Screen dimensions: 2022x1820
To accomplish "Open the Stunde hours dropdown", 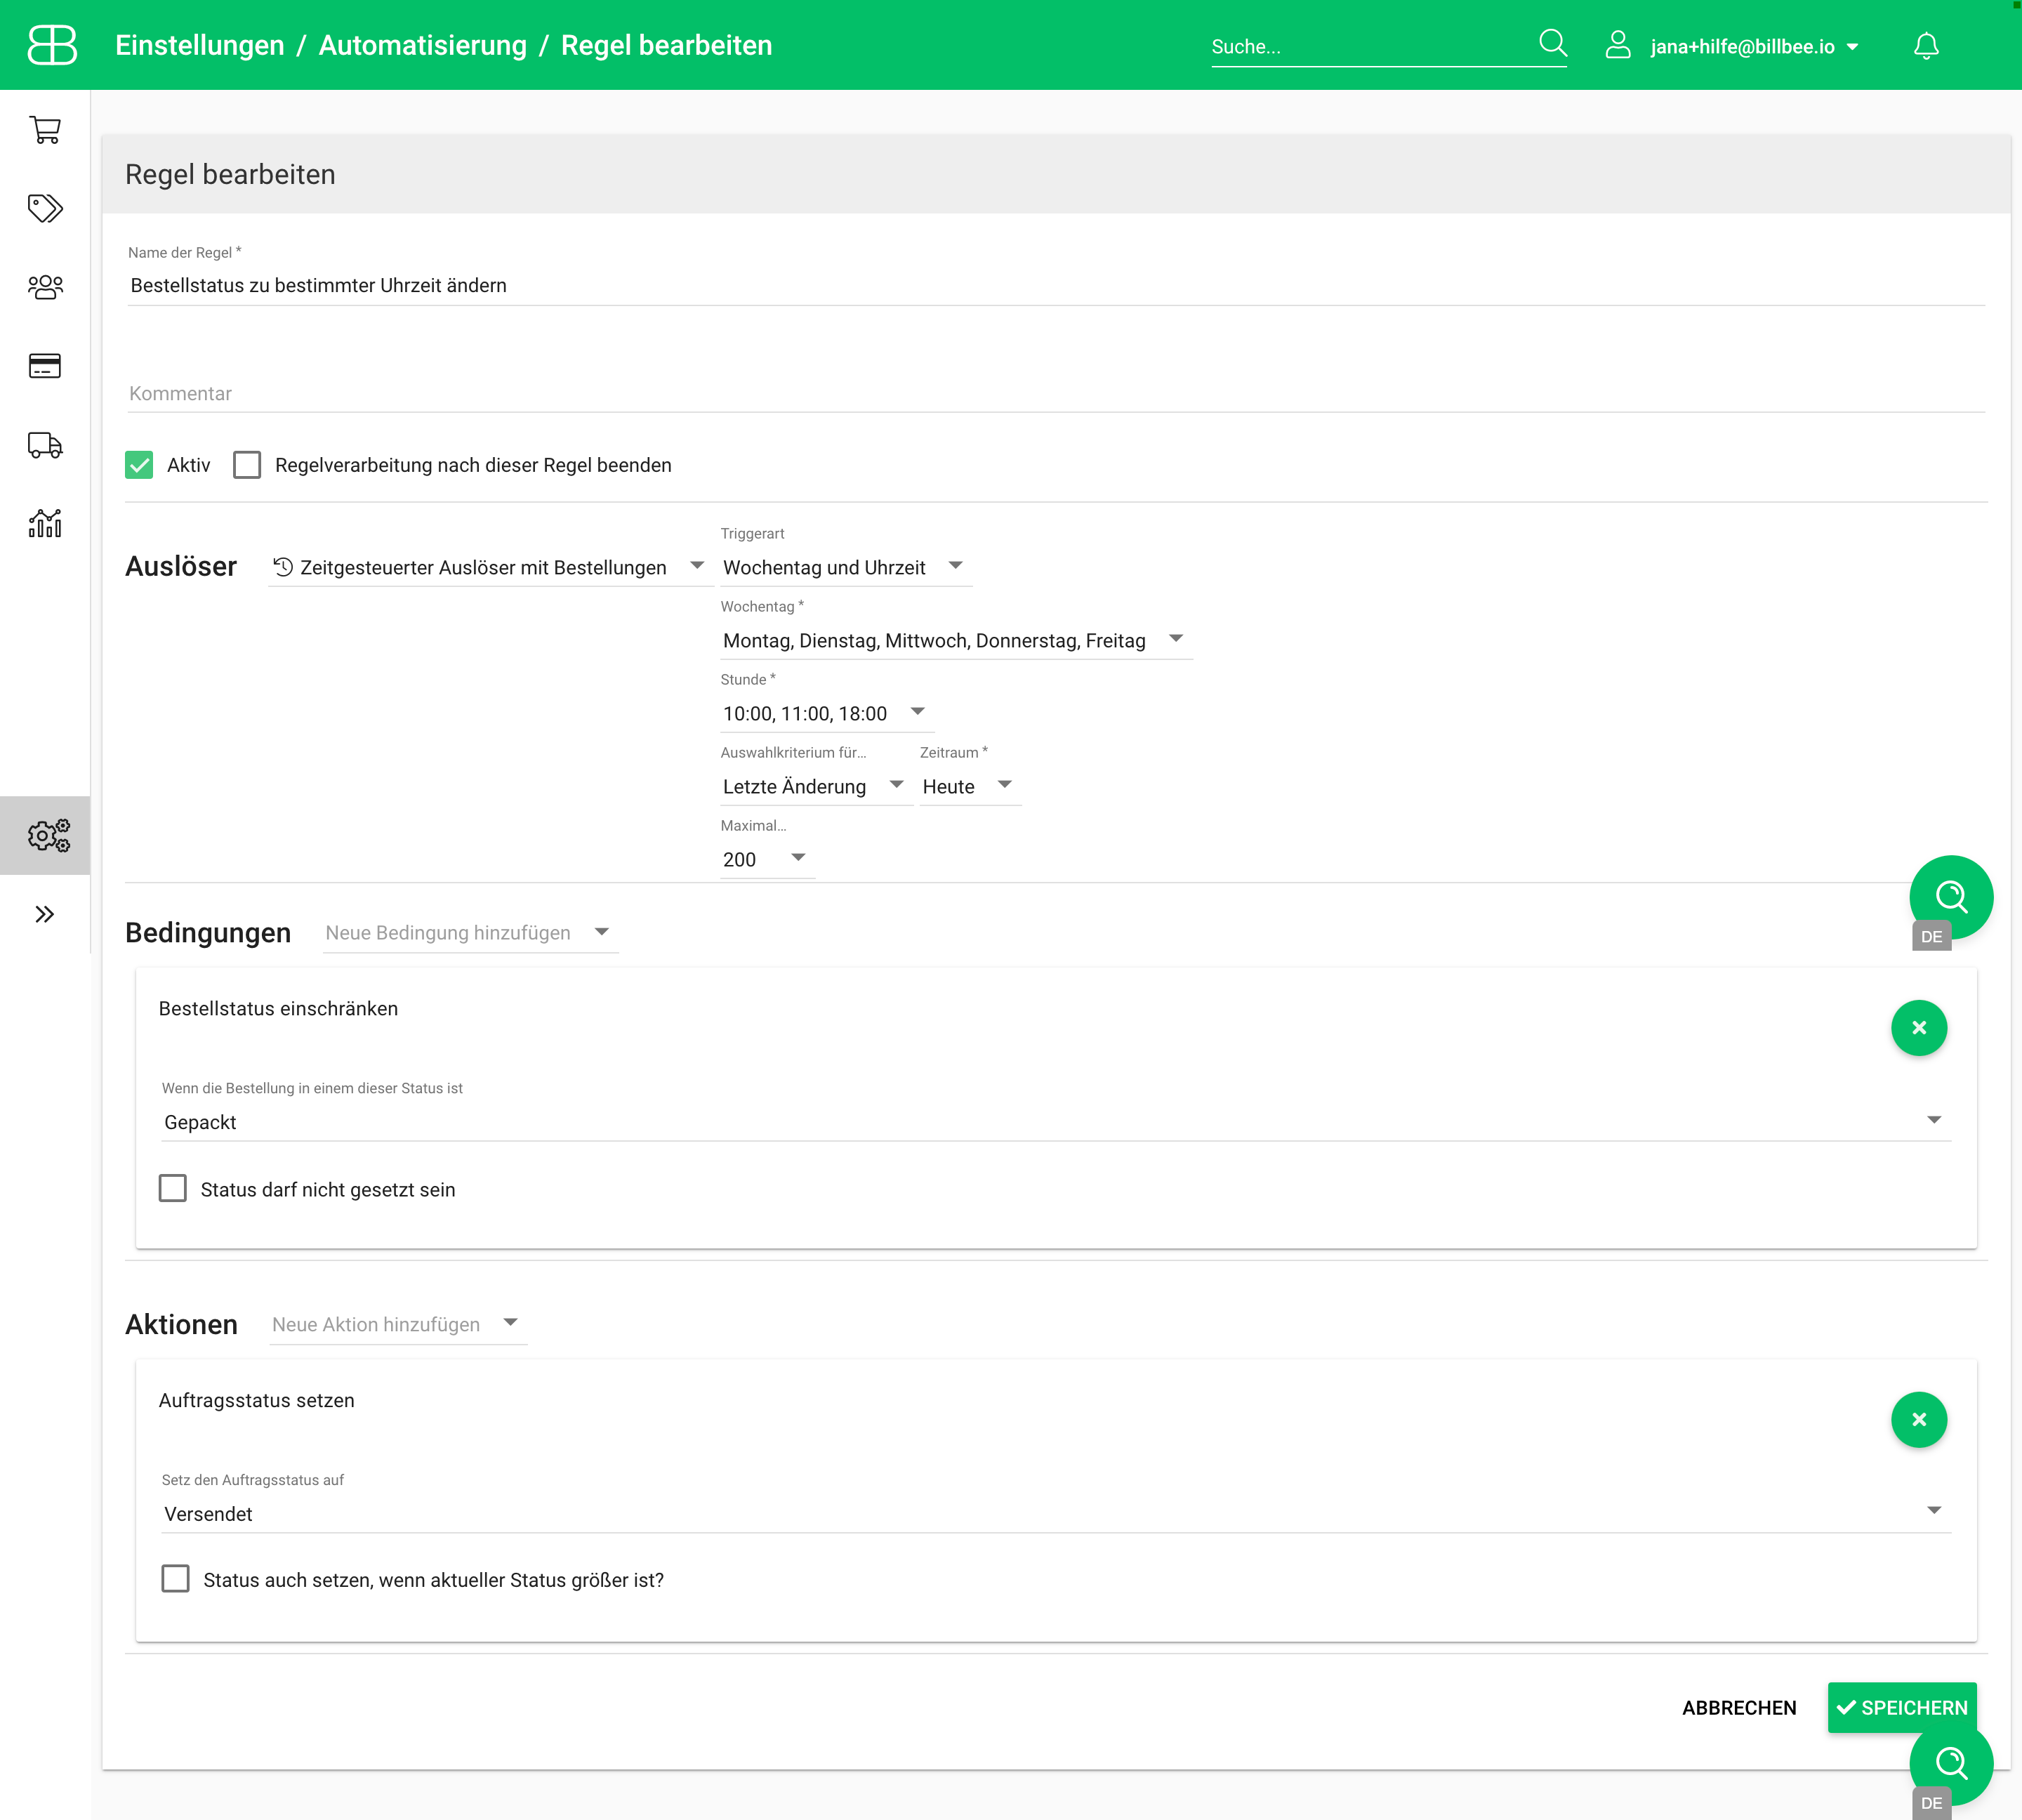I will click(x=825, y=713).
